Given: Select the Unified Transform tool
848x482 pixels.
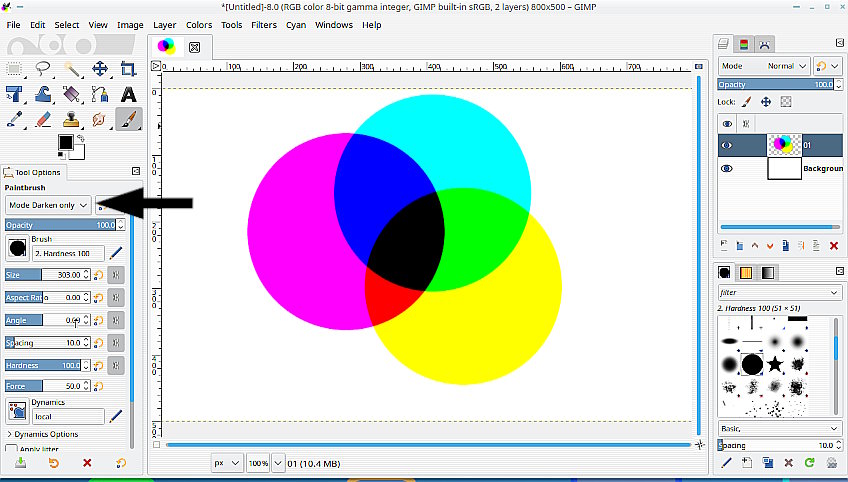Looking at the screenshot, I should point(14,94).
